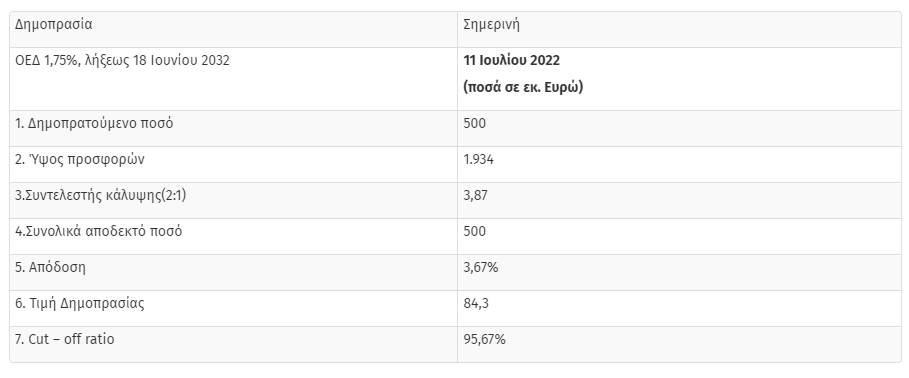Image resolution: width=909 pixels, height=378 pixels.
Task: Click the text (ποσά σε εκ. Ευρώ)
Action: 523,87
